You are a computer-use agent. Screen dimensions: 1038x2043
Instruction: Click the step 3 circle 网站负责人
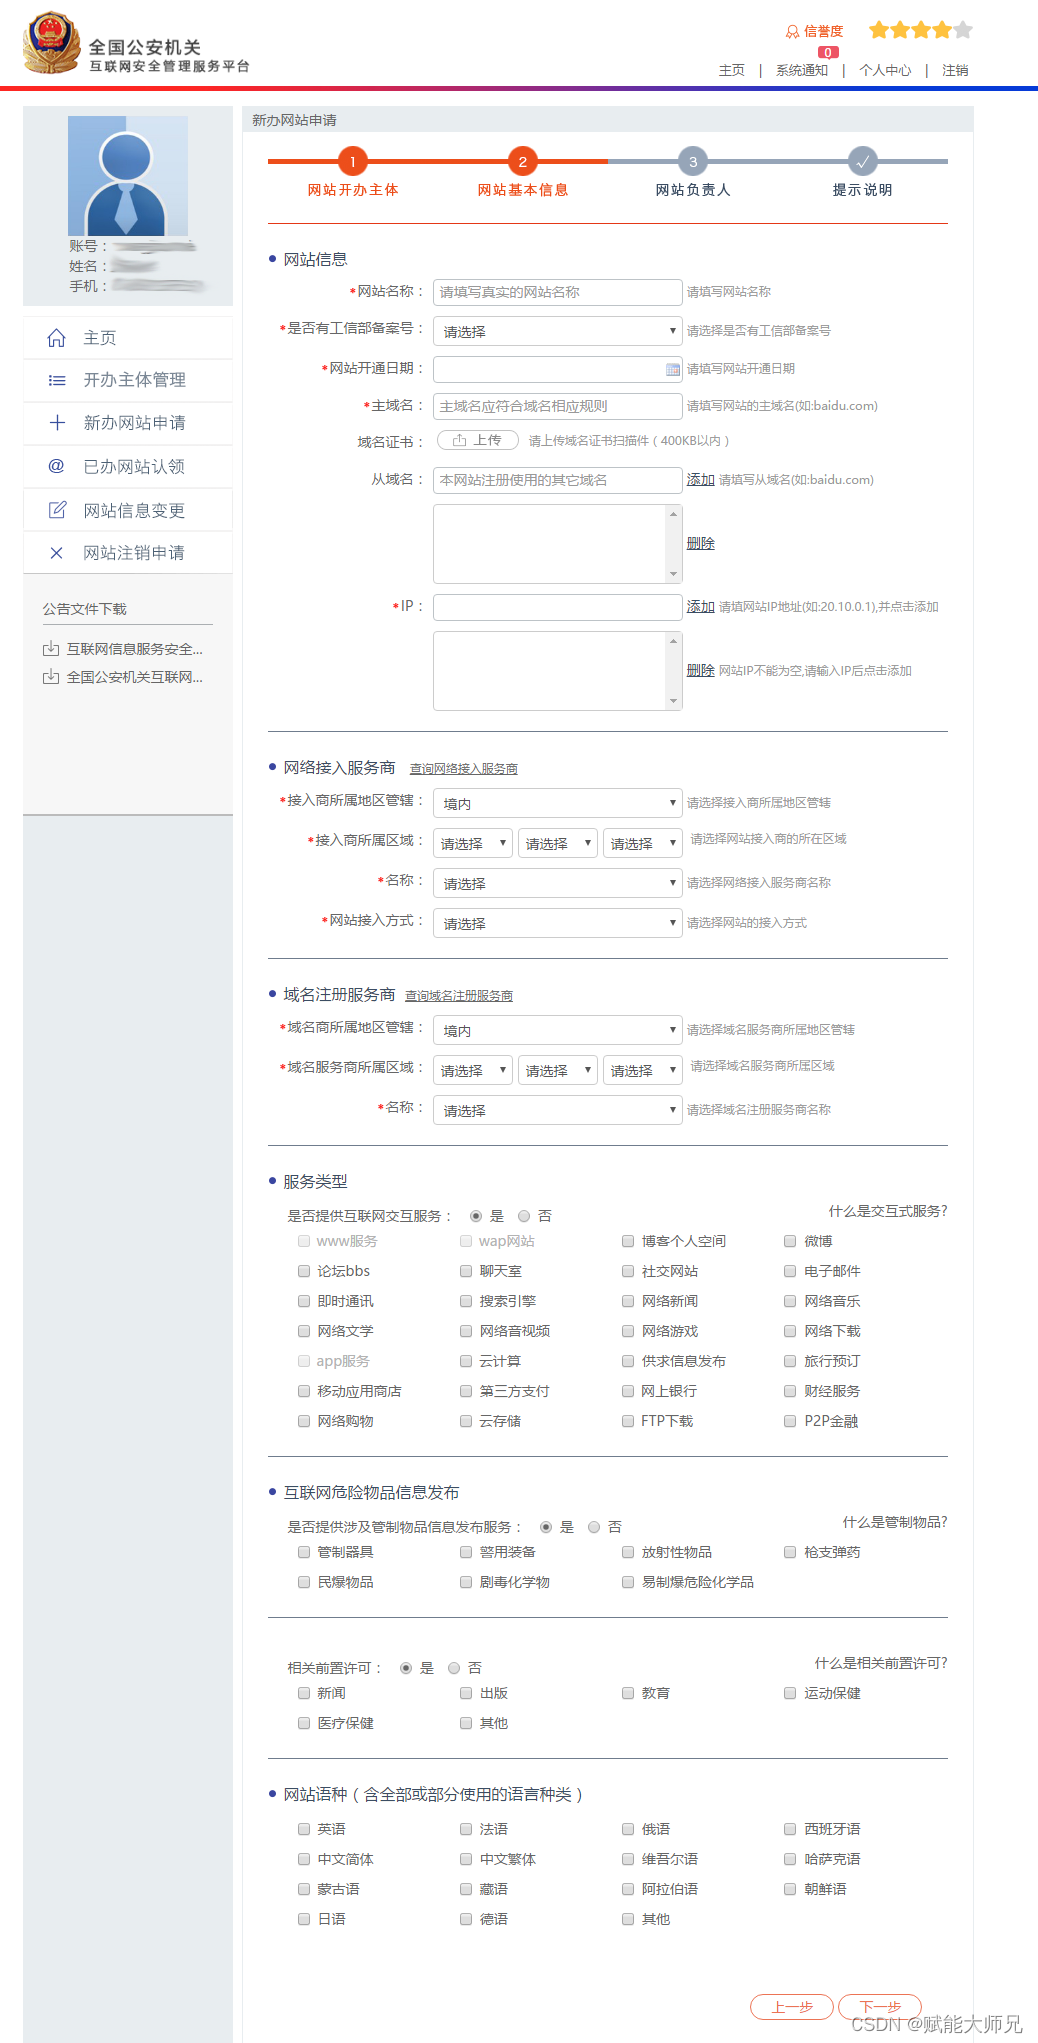coord(693,161)
